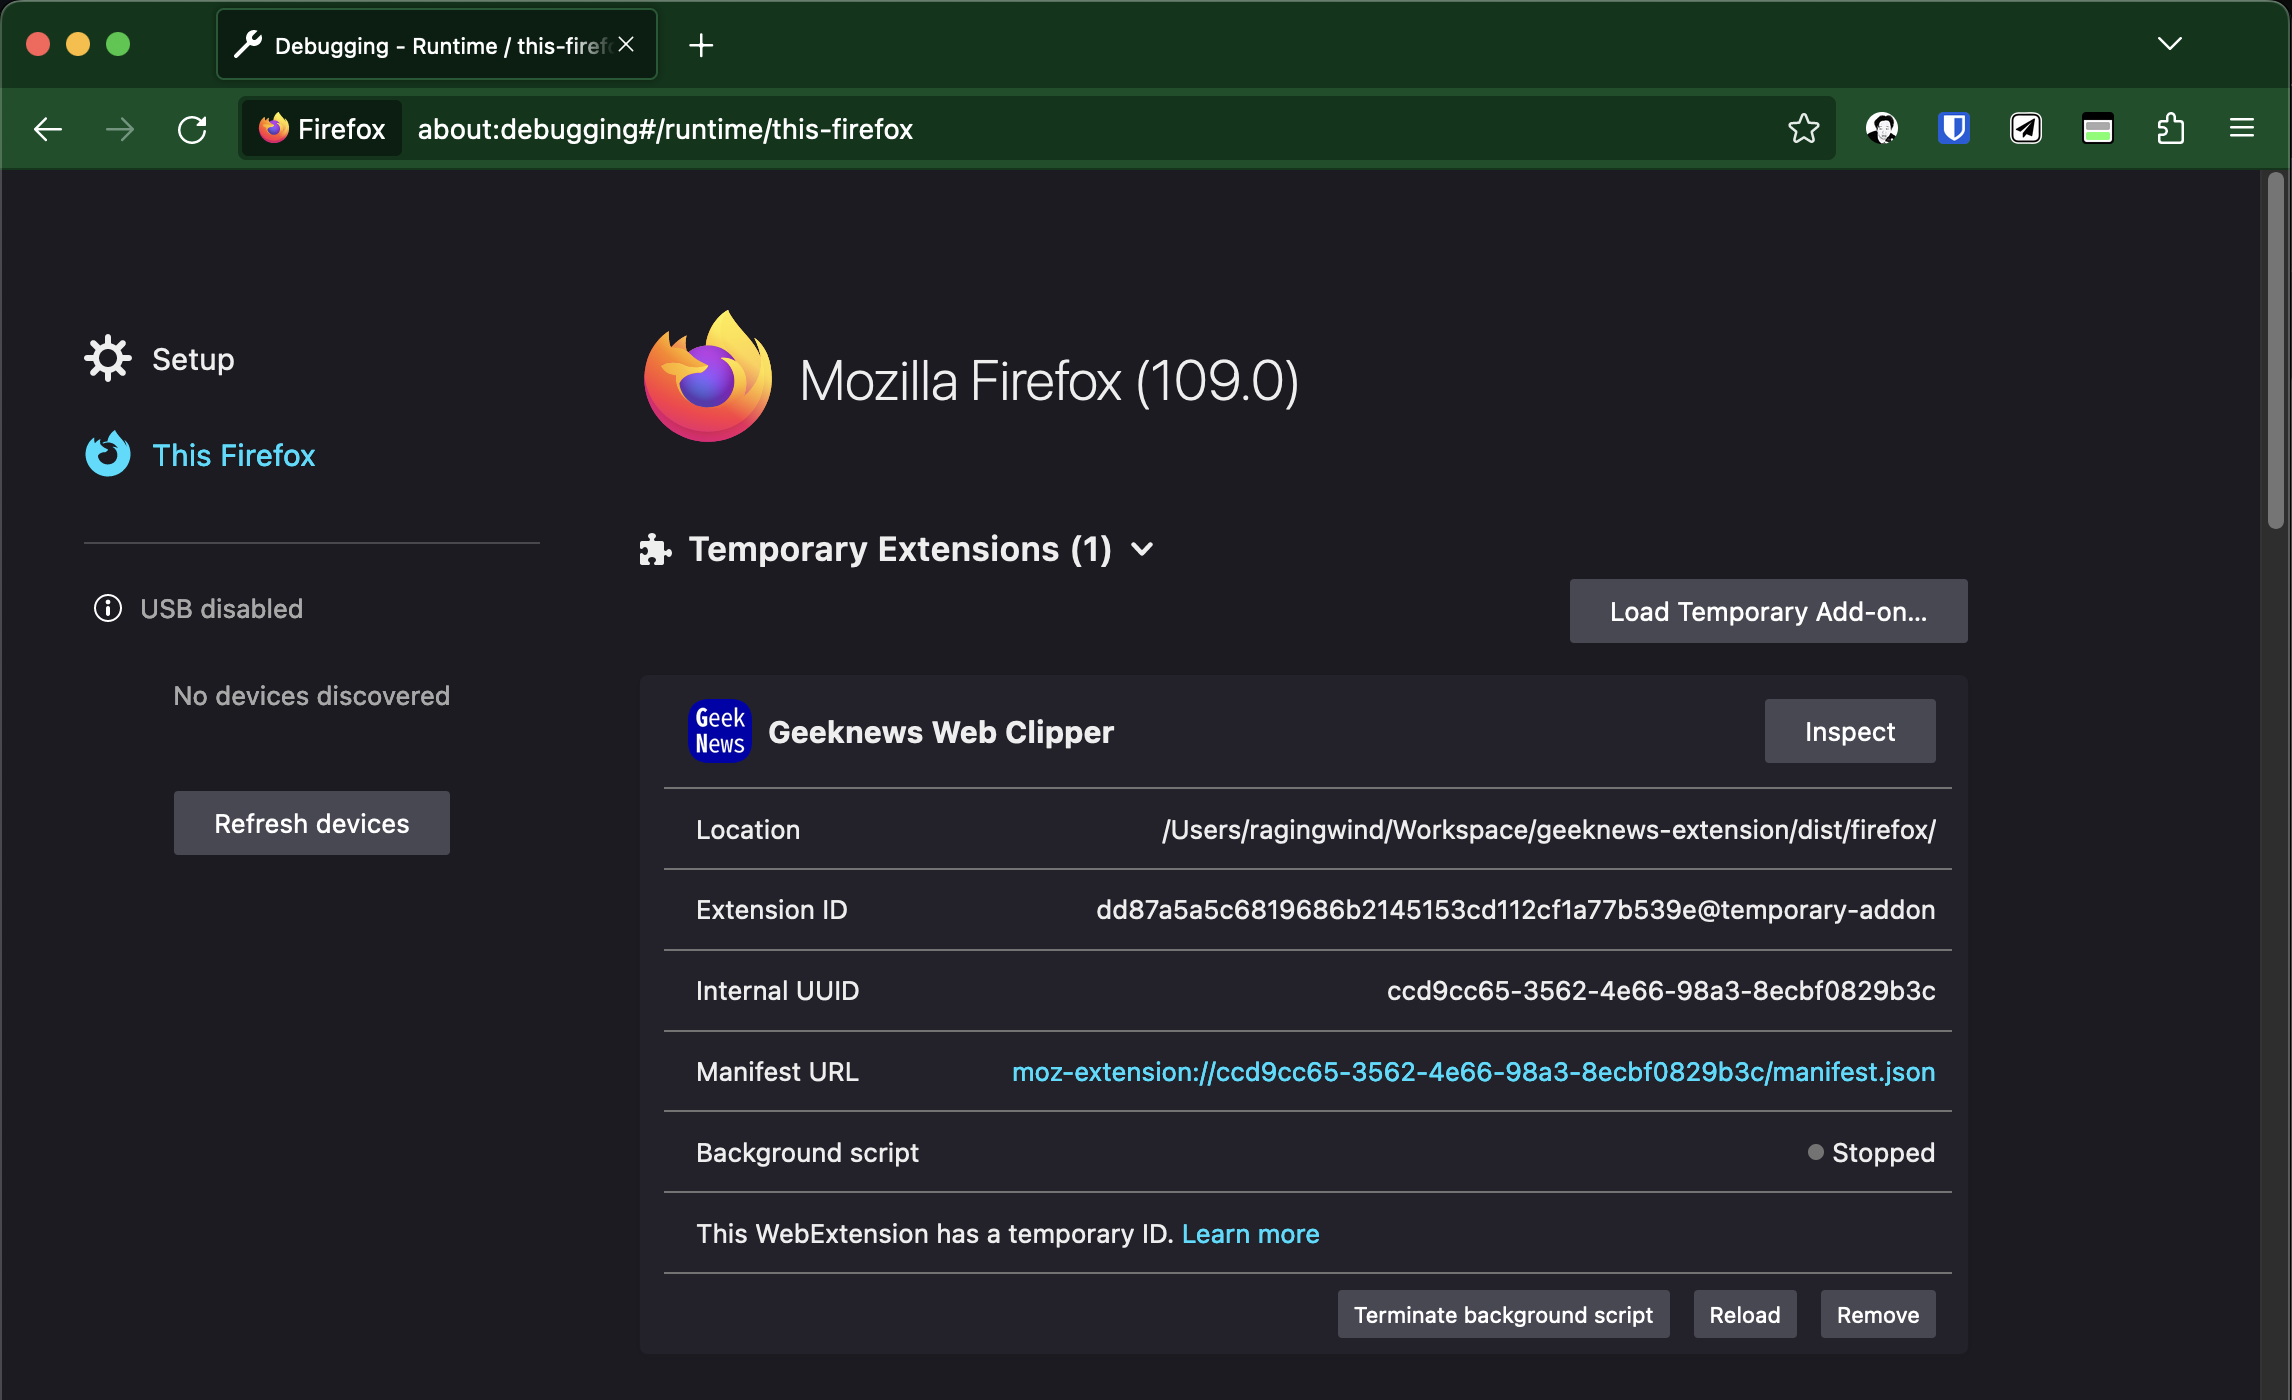The height and width of the screenshot is (1400, 2292).
Task: Open the Bitwarden shield extension icon
Action: click(x=1953, y=129)
